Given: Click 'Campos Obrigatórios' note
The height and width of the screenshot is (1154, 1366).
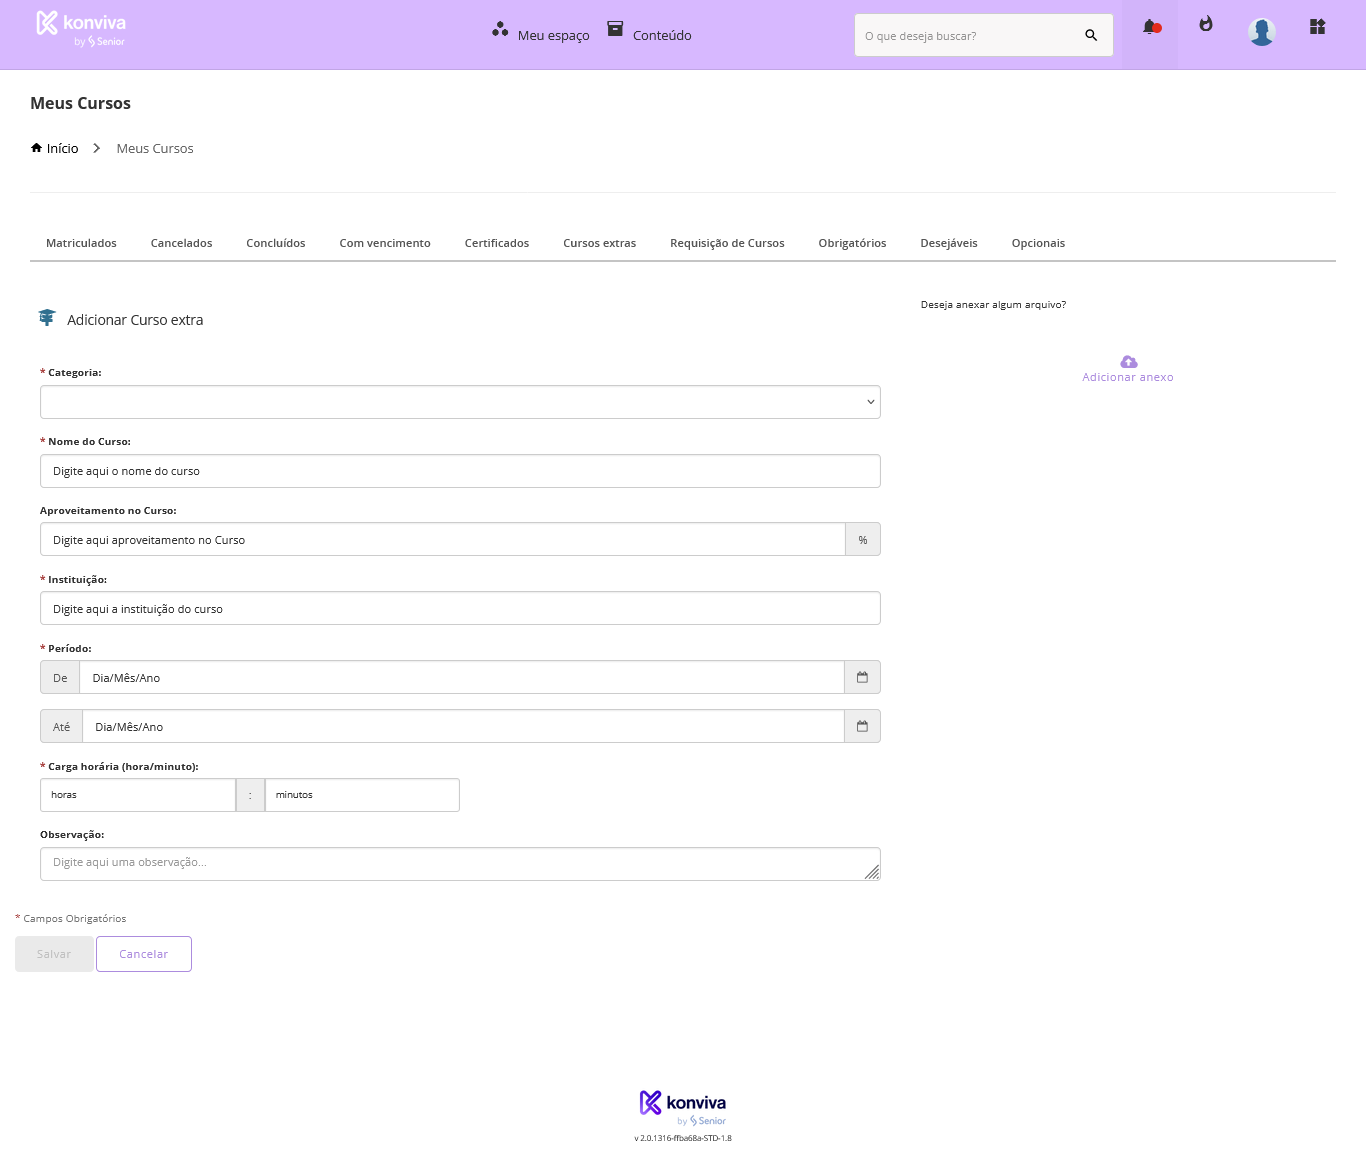Looking at the screenshot, I should click(71, 918).
